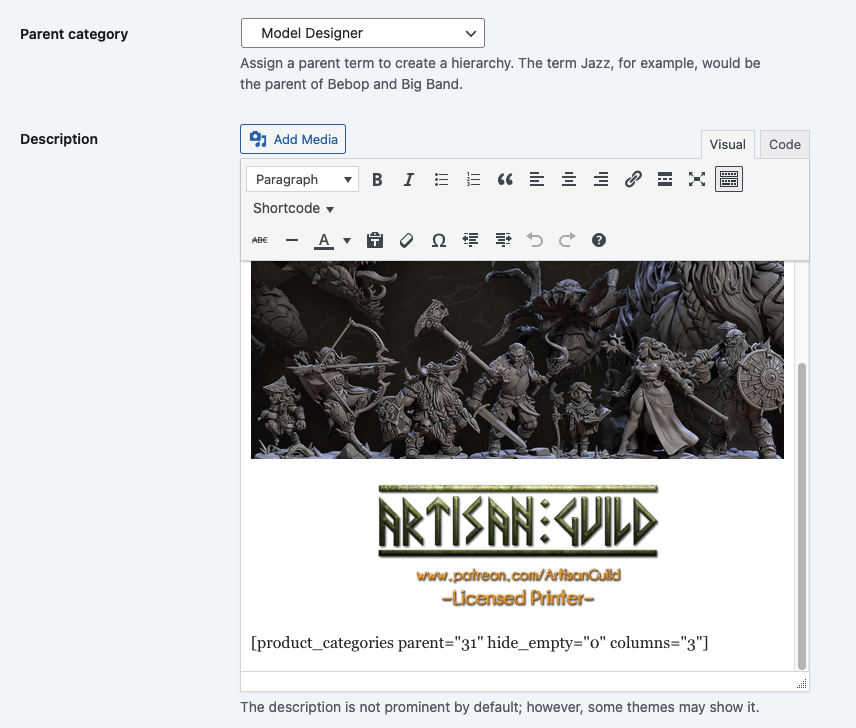Toggle paste as text
This screenshot has height=728, width=856.
click(x=374, y=240)
